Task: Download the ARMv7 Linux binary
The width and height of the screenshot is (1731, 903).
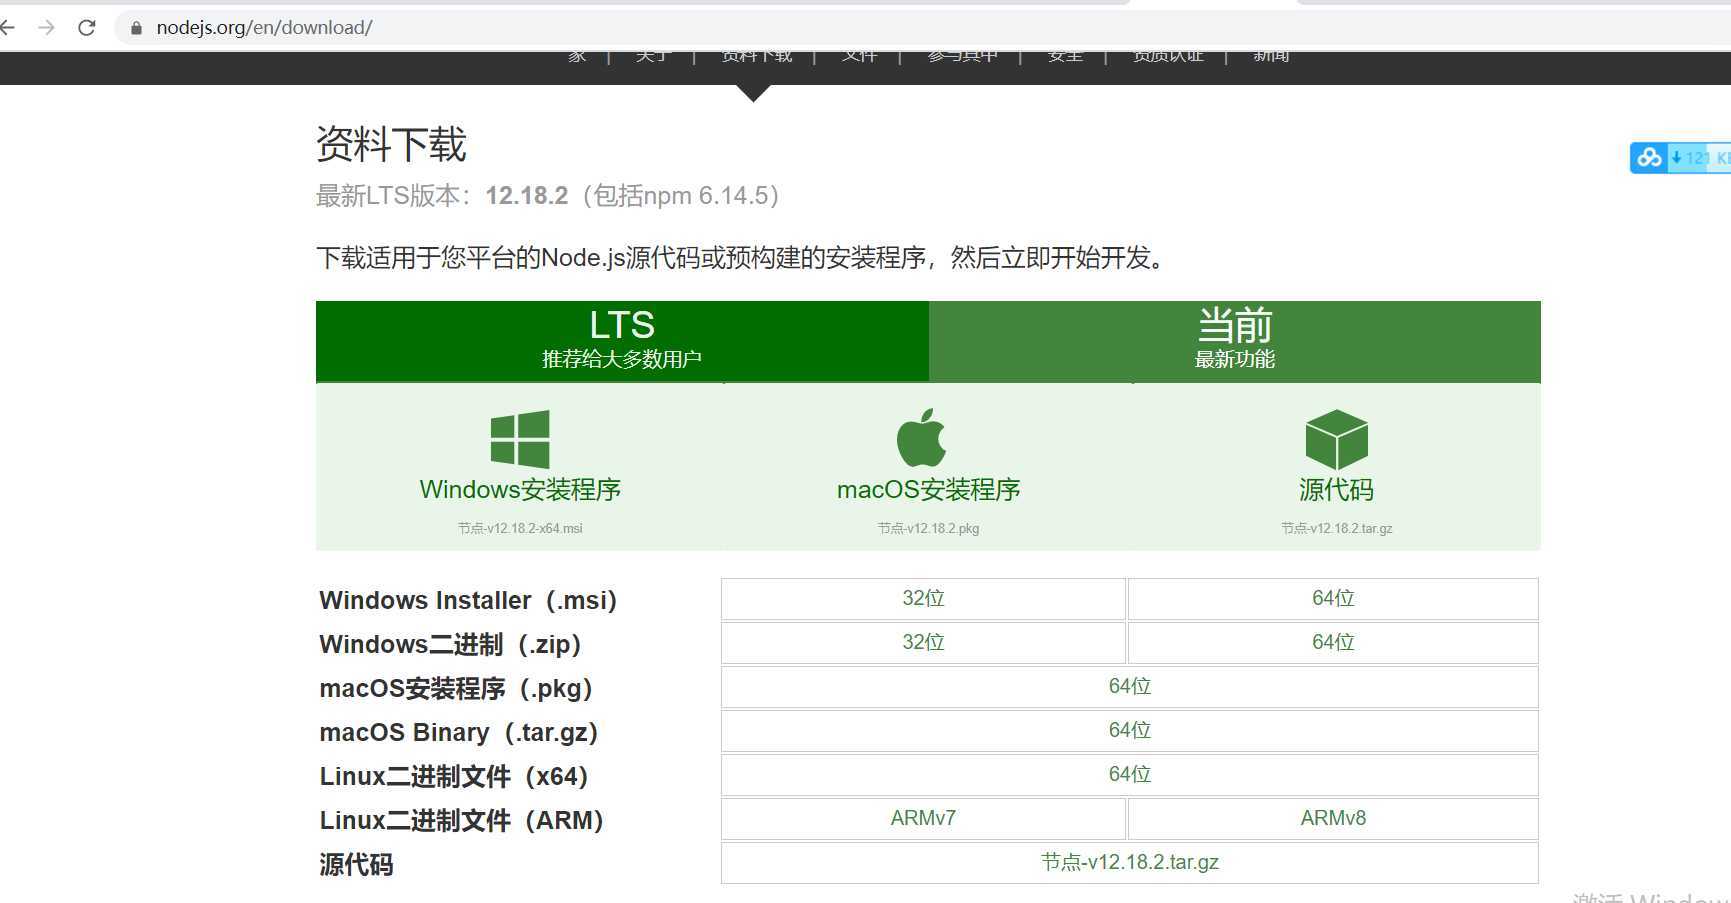Action: click(923, 818)
